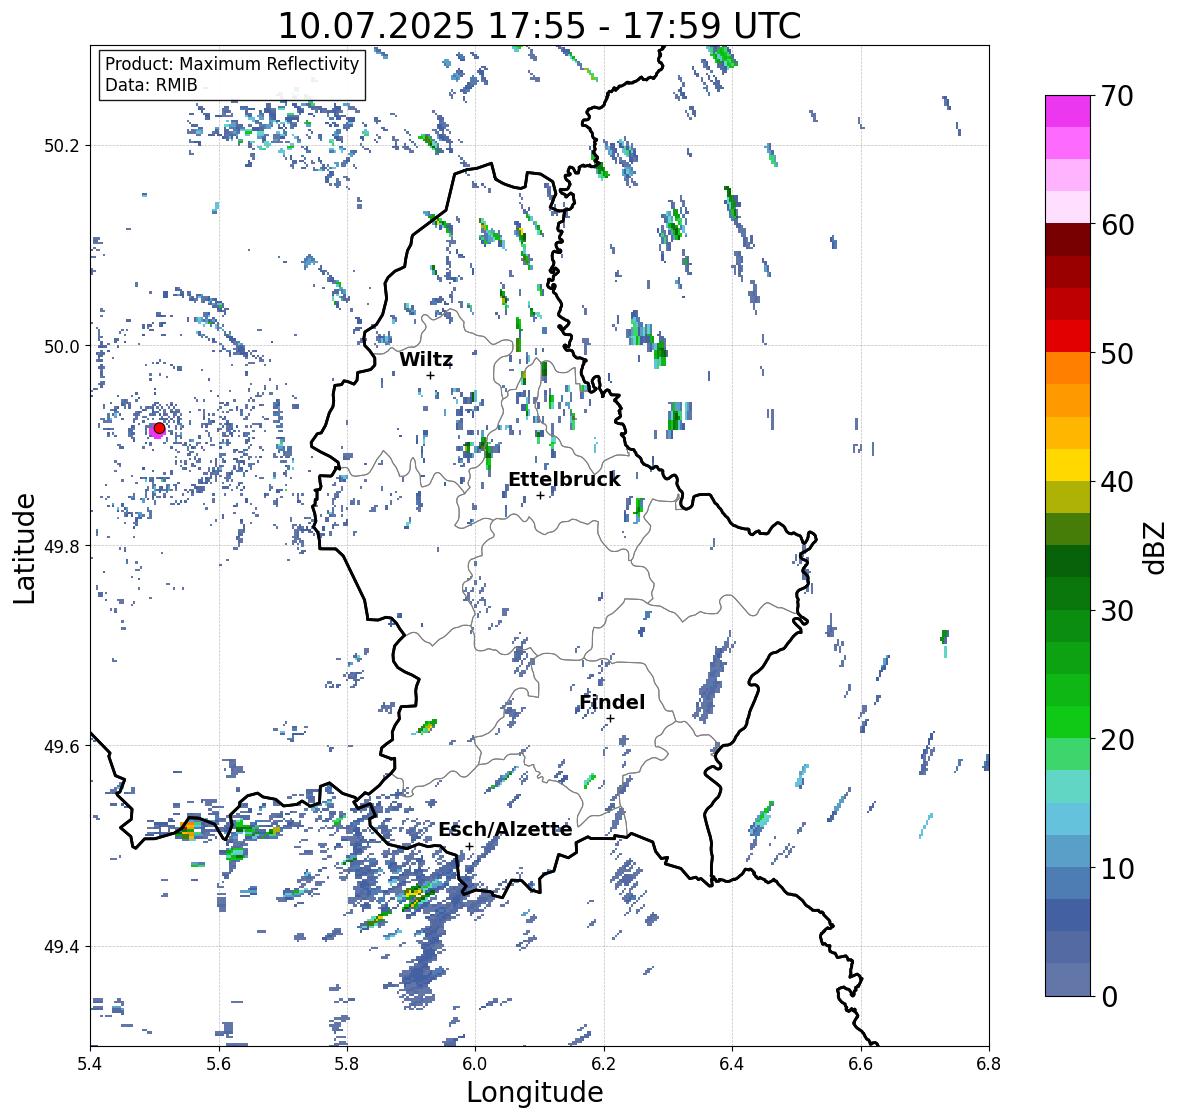
Task: Click the 5.8 longitude tick label
Action: click(347, 1063)
